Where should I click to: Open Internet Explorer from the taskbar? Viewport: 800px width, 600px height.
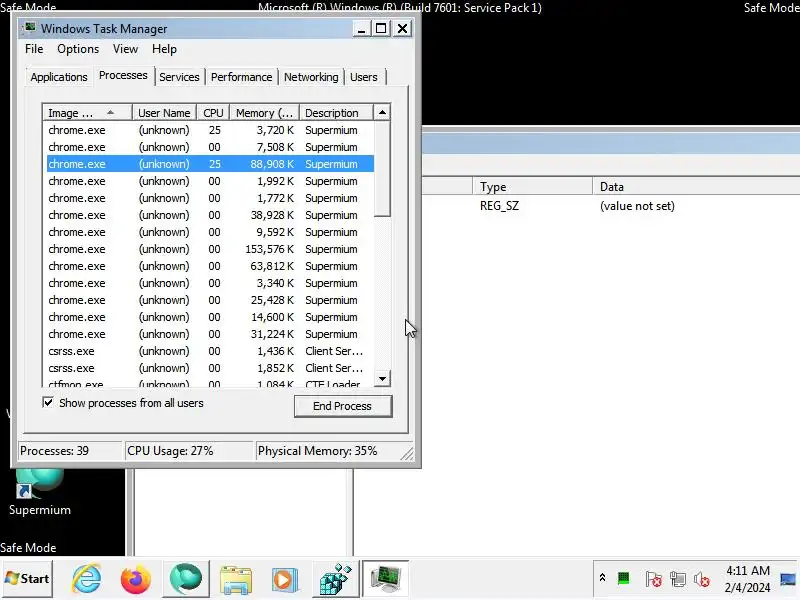[86, 579]
